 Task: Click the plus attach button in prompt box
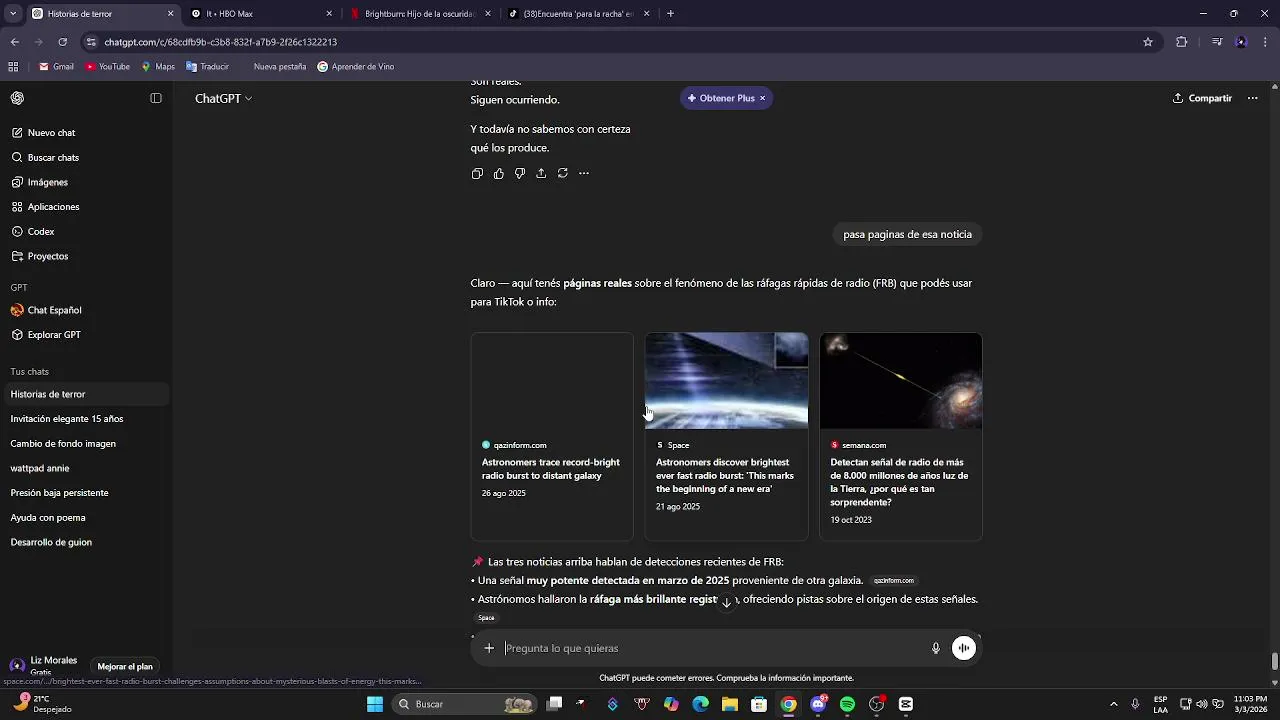pos(489,648)
